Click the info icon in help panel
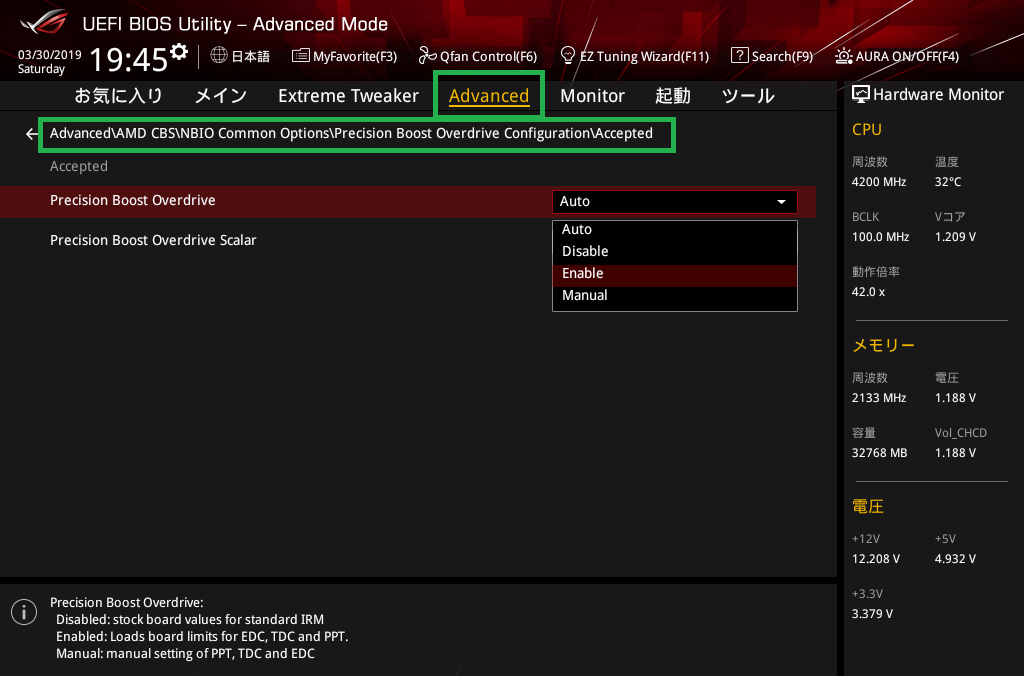Viewport: 1024px width, 676px height. (x=24, y=612)
